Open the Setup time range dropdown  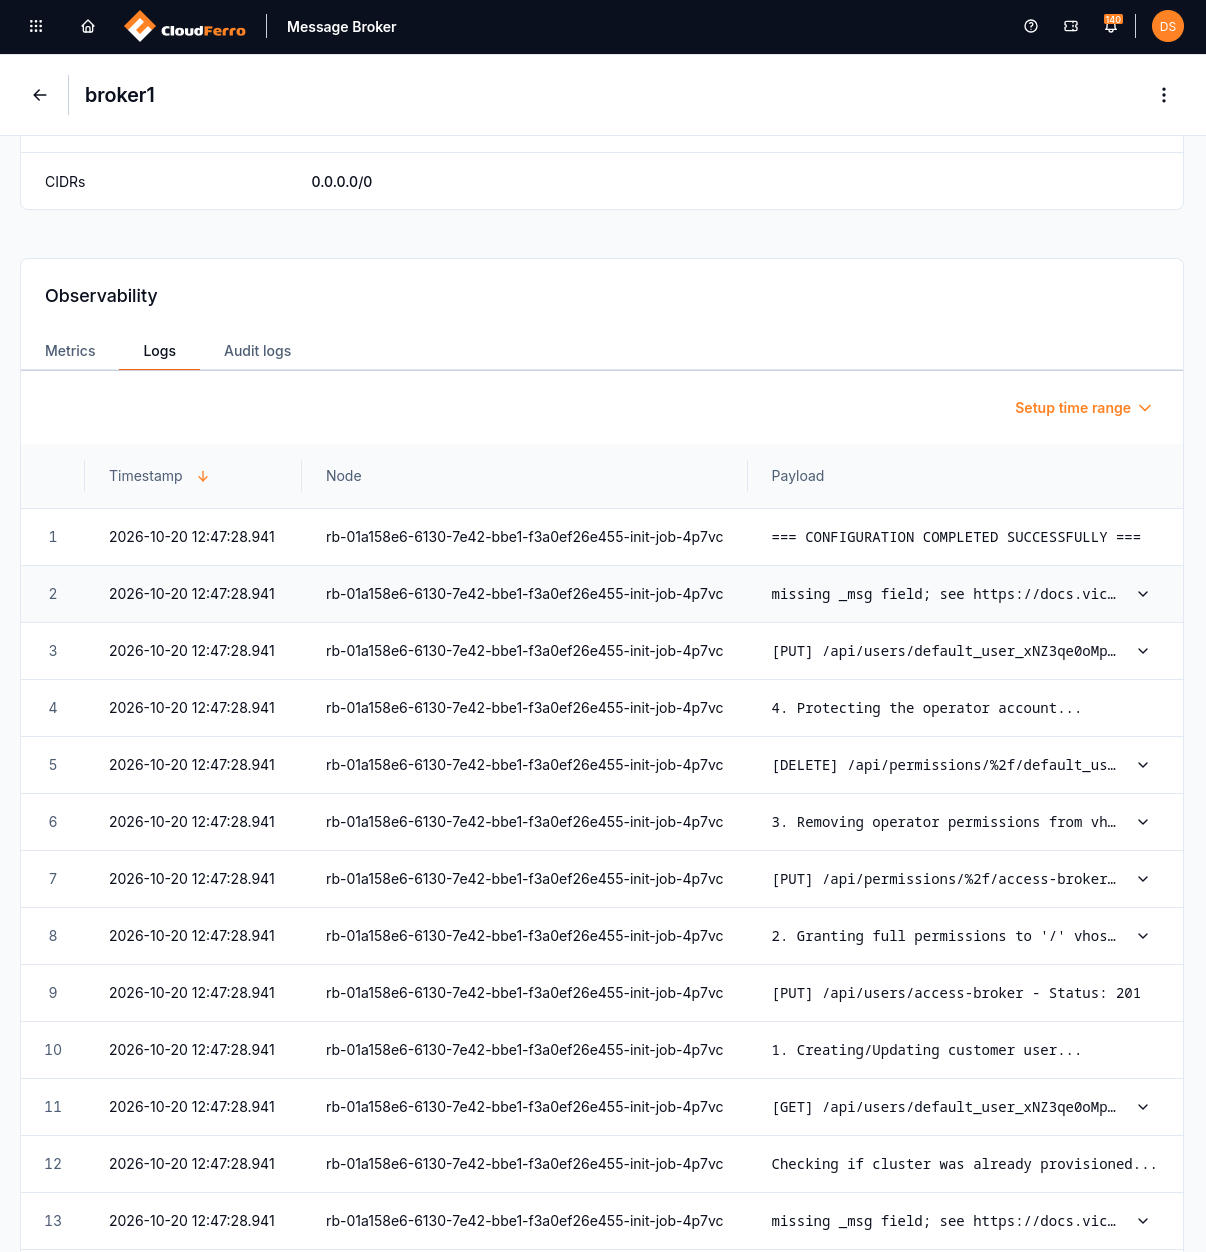pos(1083,408)
